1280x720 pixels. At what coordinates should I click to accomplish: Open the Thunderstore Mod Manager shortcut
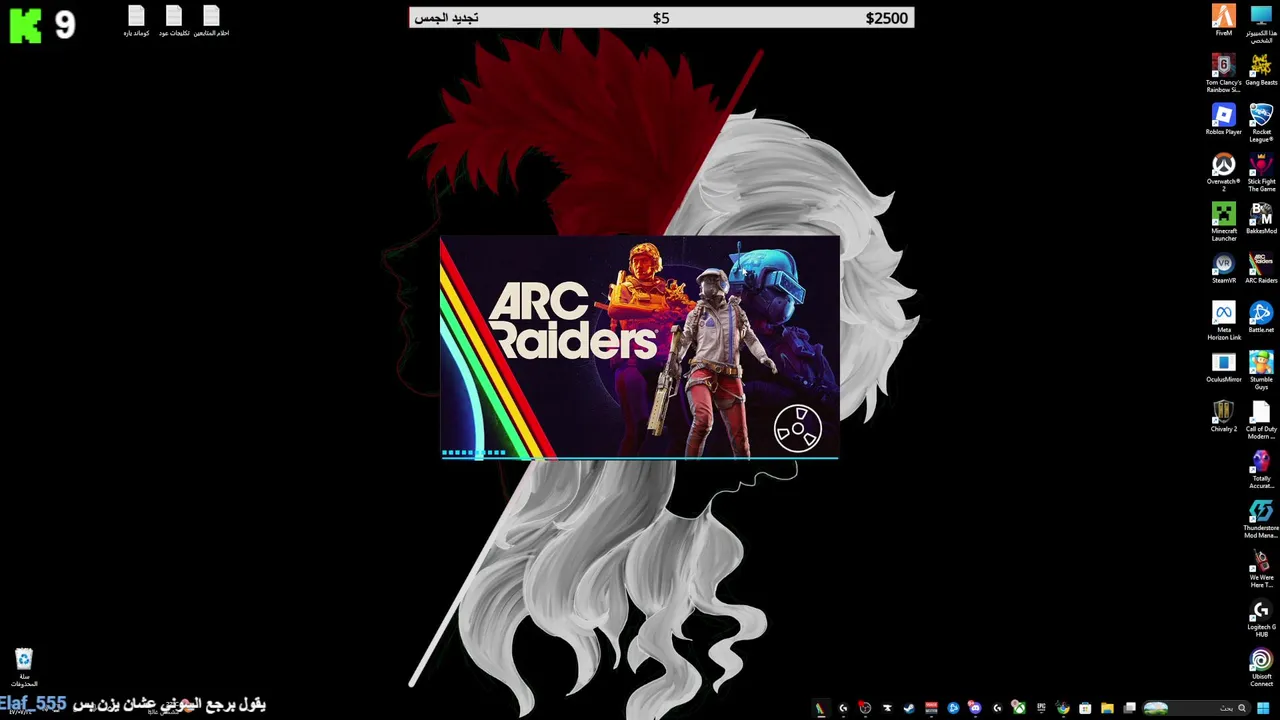[x=1262, y=519]
